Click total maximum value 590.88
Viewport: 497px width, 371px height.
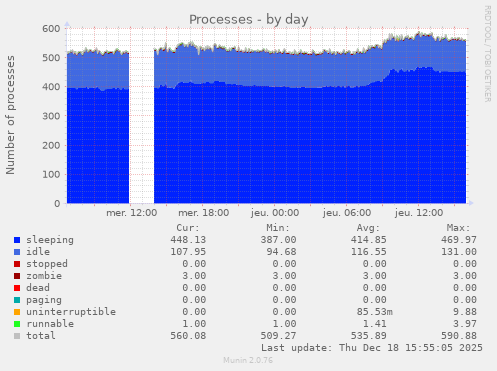click(x=459, y=336)
